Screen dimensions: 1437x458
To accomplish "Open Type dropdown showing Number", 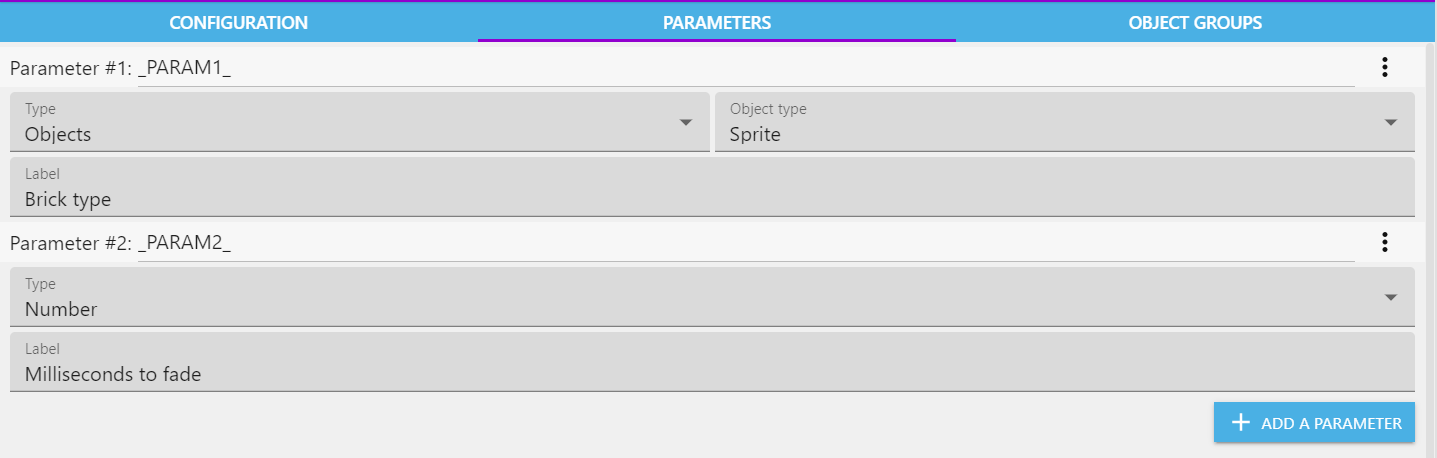I will 712,297.
